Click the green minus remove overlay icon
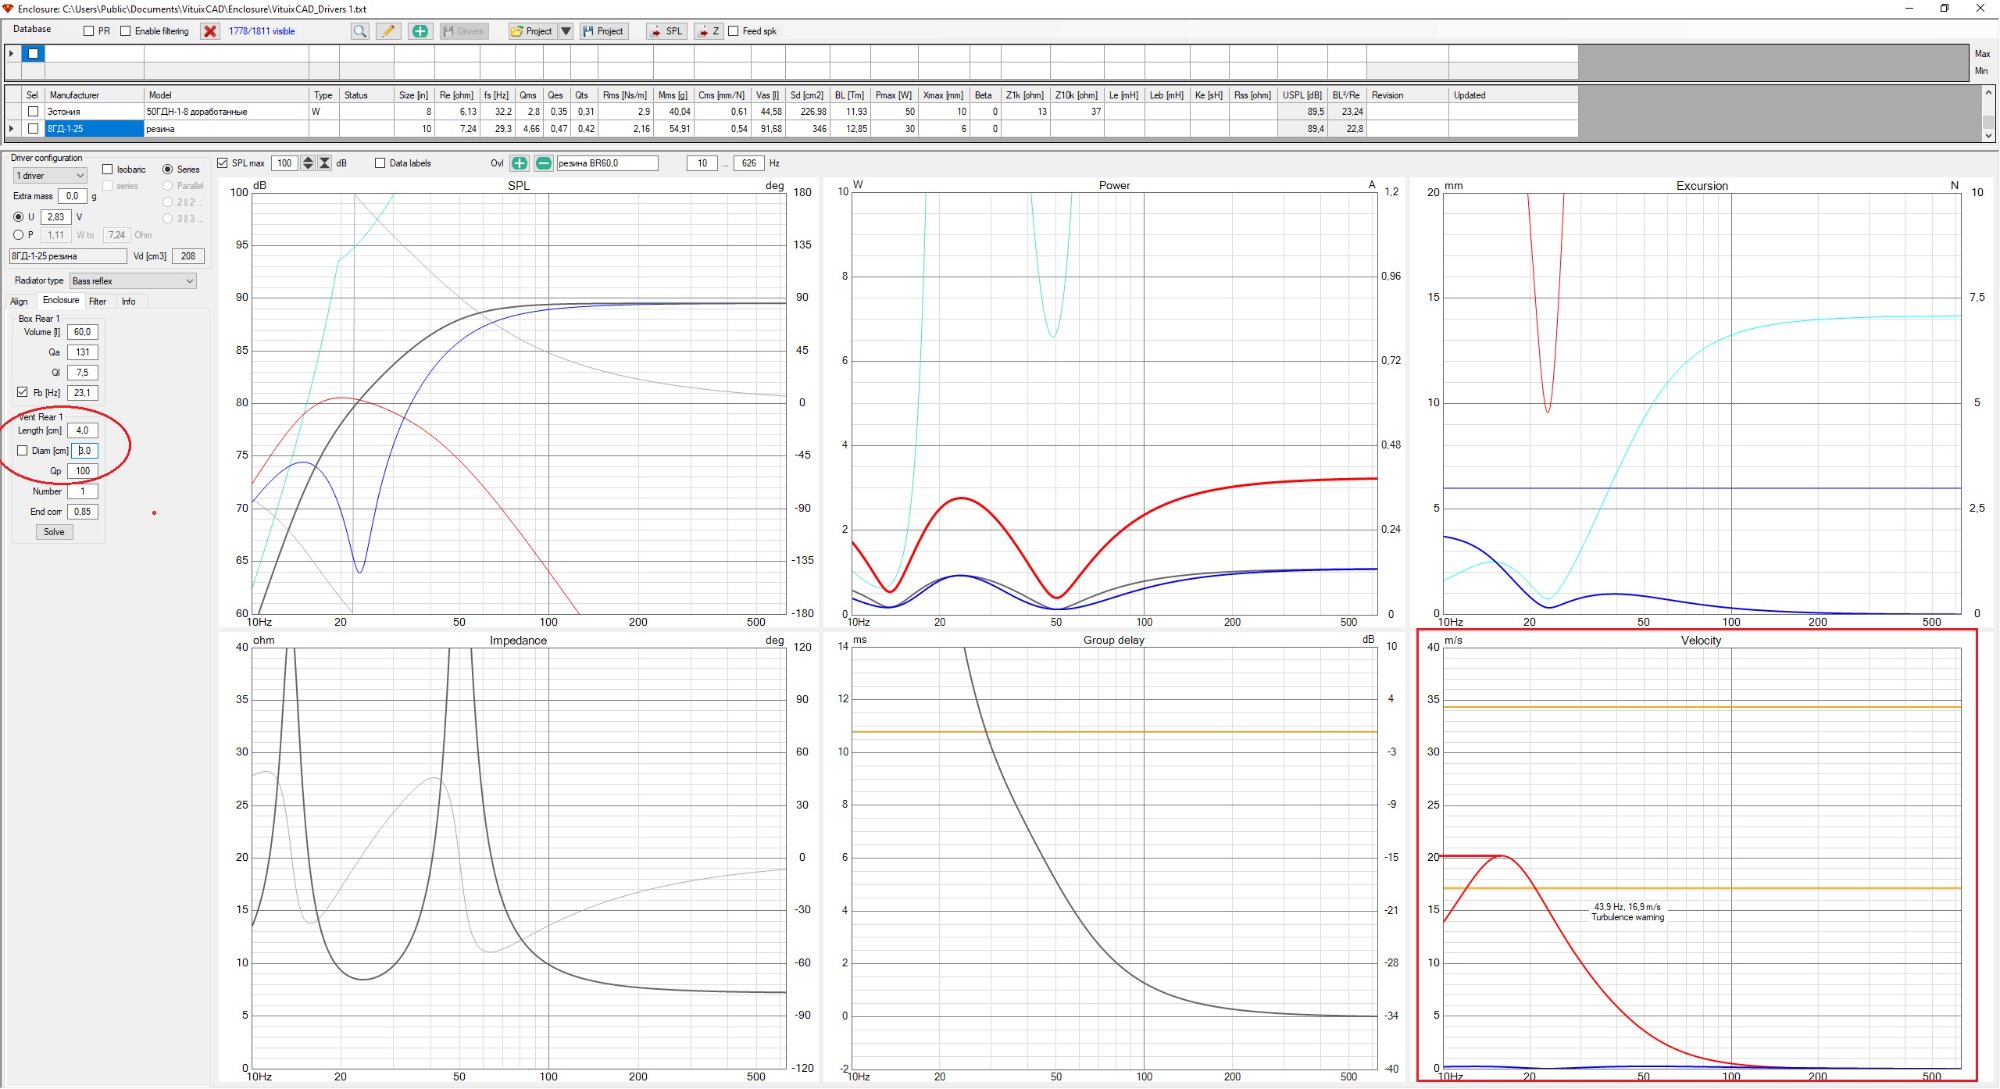Screen dimensions: 2000x1089 click(x=543, y=163)
